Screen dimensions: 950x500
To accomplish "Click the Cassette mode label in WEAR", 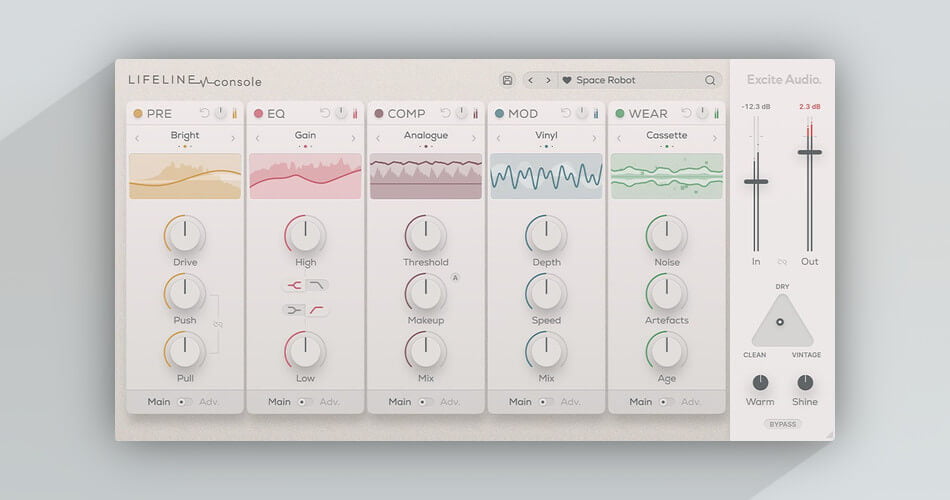I will pyautogui.click(x=666, y=135).
